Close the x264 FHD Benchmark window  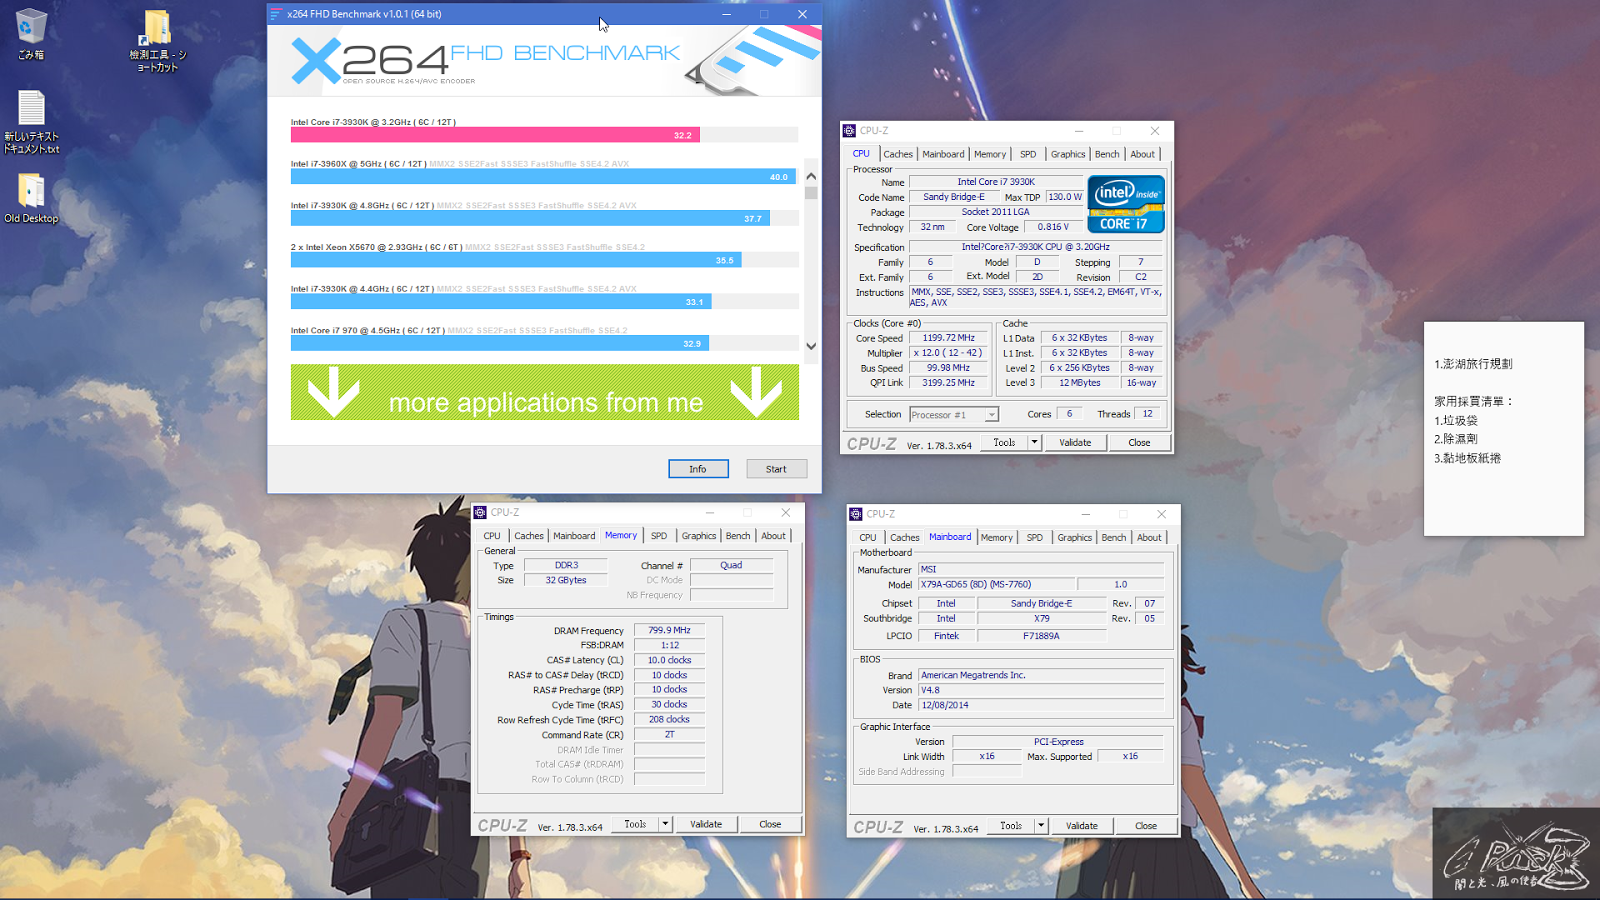coord(802,14)
